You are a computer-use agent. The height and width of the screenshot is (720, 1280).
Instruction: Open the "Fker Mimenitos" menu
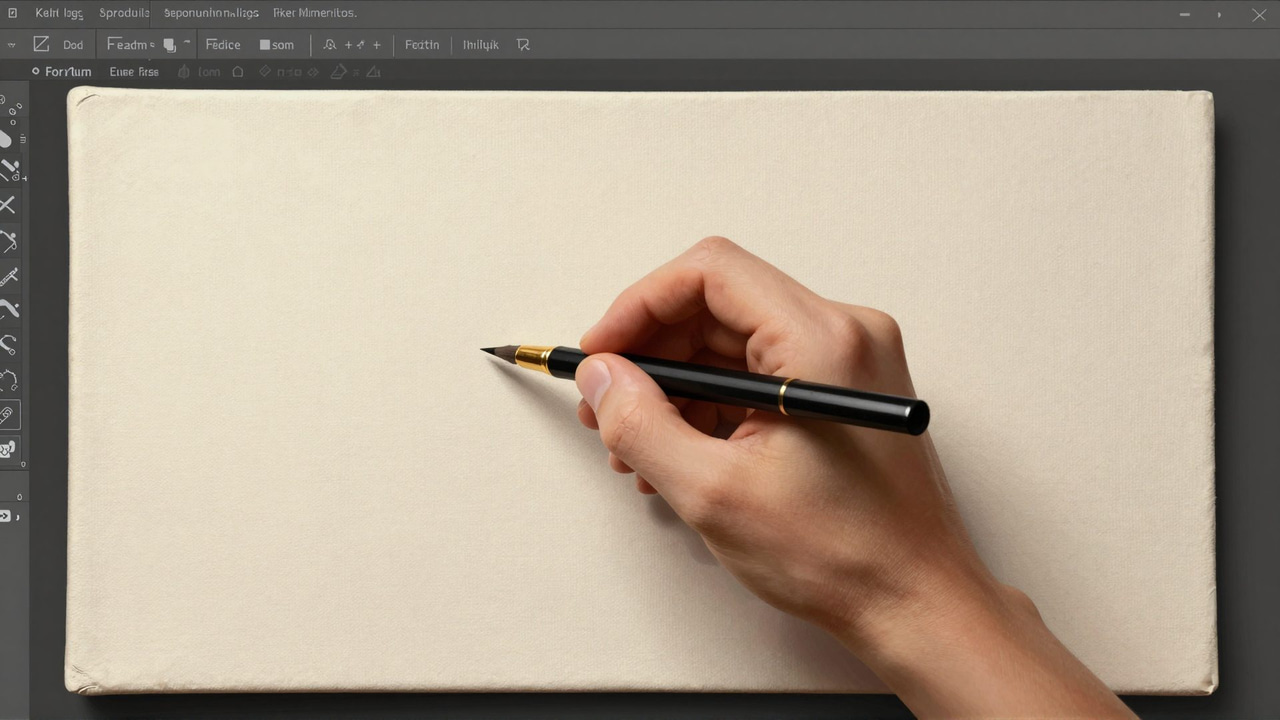click(314, 13)
